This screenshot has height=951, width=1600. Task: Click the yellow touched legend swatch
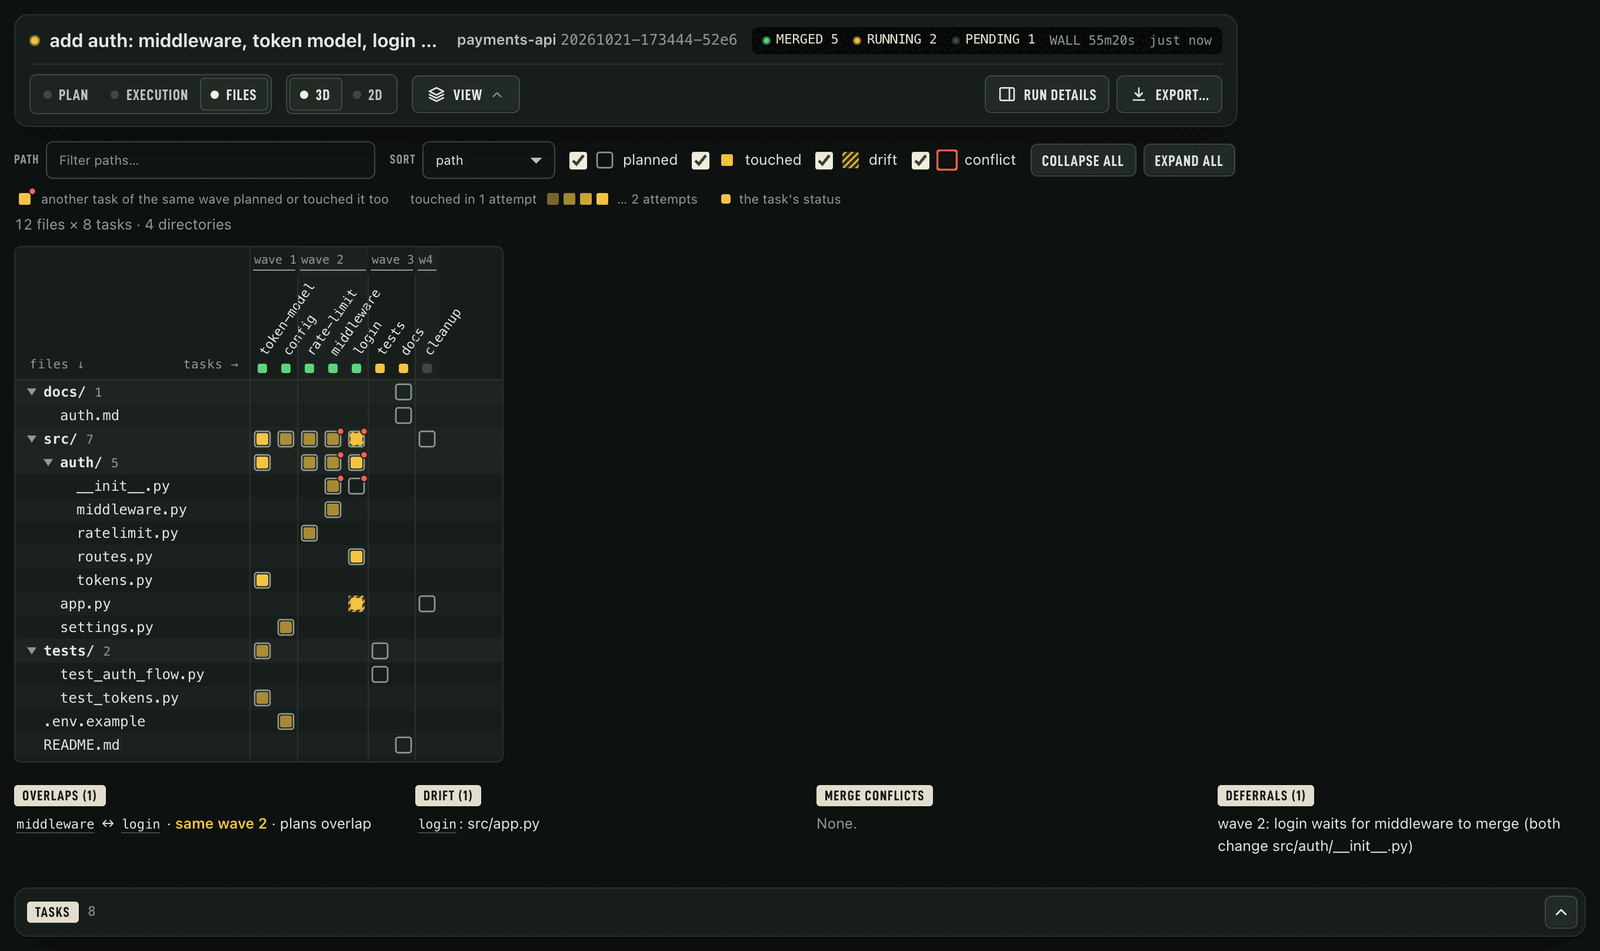click(727, 160)
